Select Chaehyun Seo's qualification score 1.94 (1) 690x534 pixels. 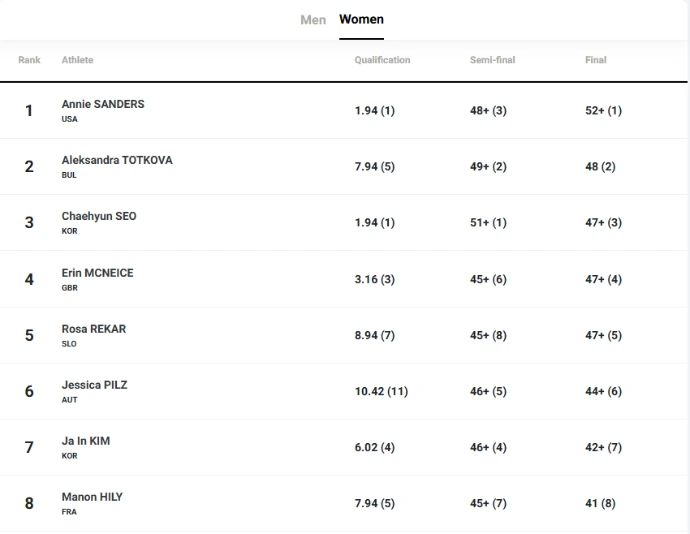click(x=374, y=222)
